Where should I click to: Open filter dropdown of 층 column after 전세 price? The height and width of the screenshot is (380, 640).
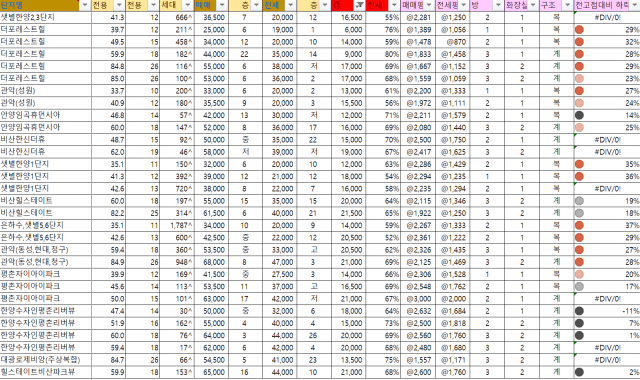click(325, 5)
